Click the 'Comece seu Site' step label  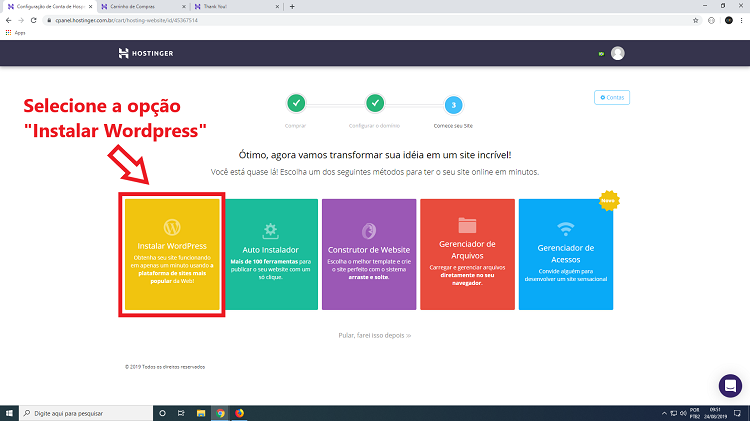(x=453, y=126)
